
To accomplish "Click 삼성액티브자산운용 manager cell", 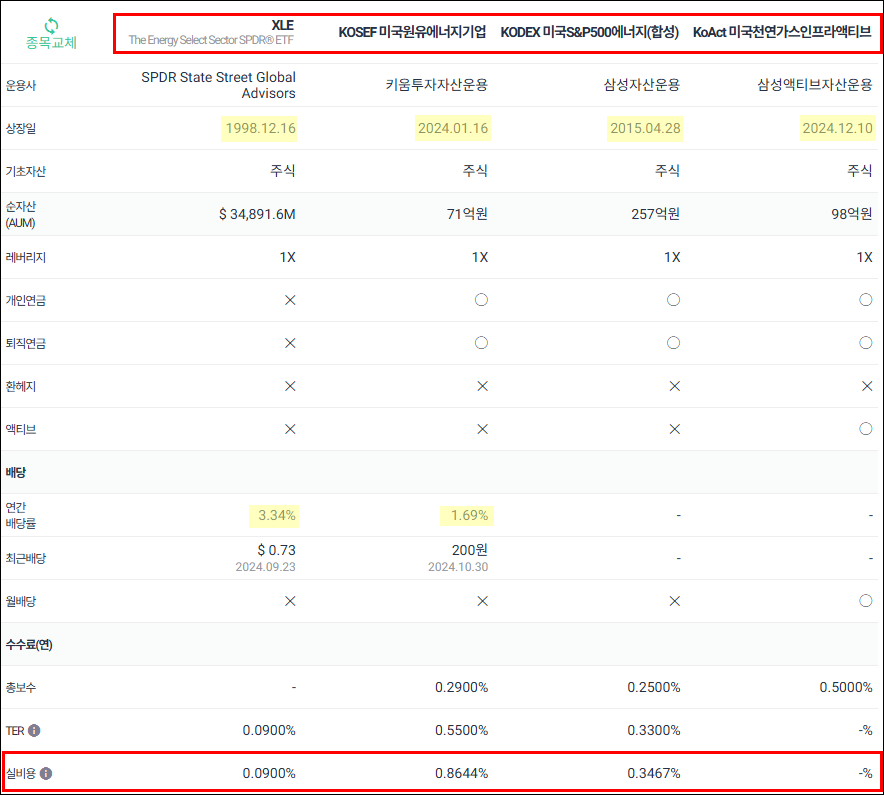I will point(815,85).
